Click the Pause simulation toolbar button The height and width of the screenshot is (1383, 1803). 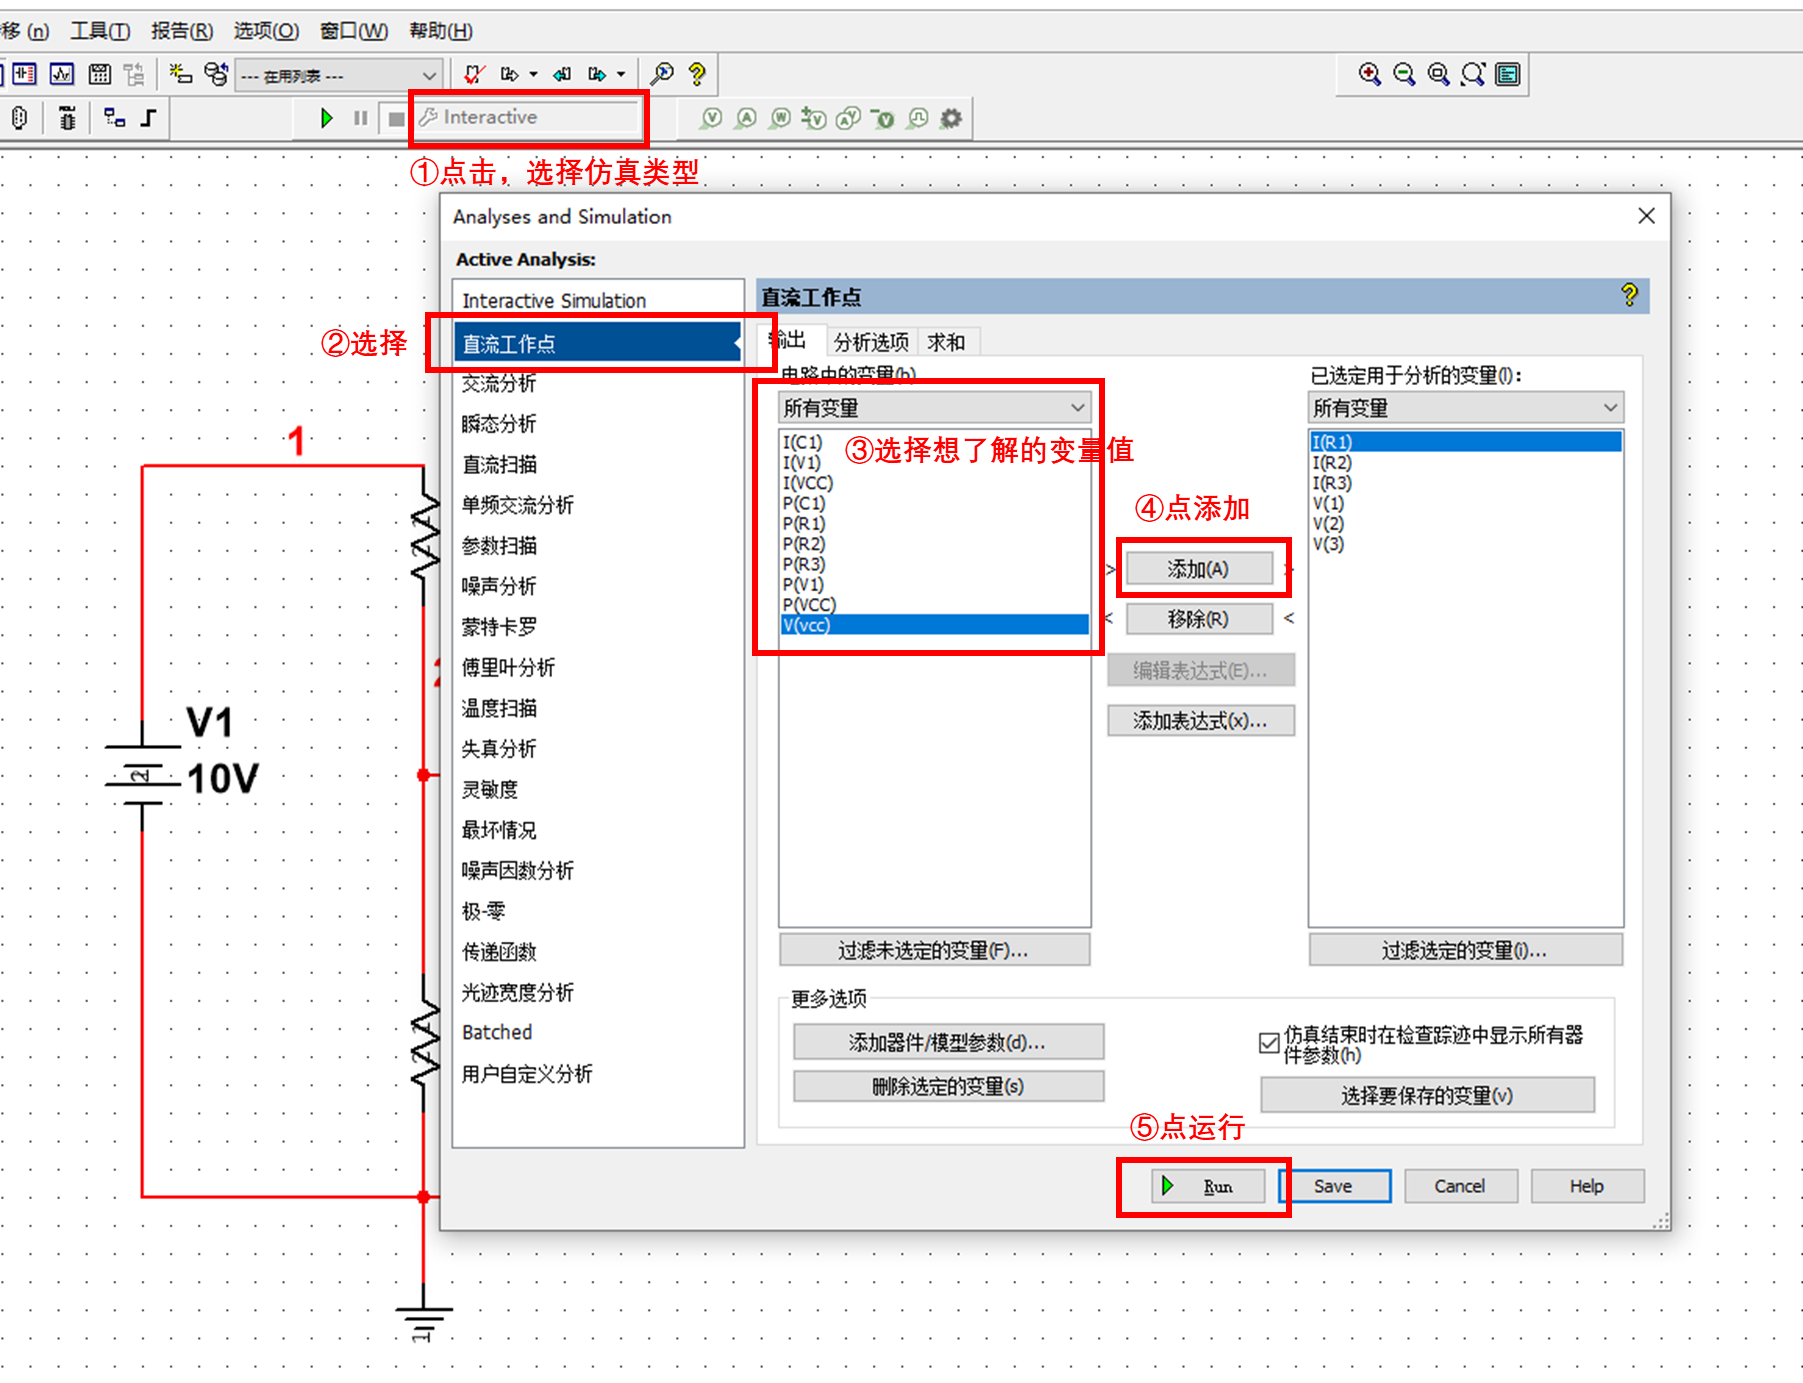click(x=361, y=118)
